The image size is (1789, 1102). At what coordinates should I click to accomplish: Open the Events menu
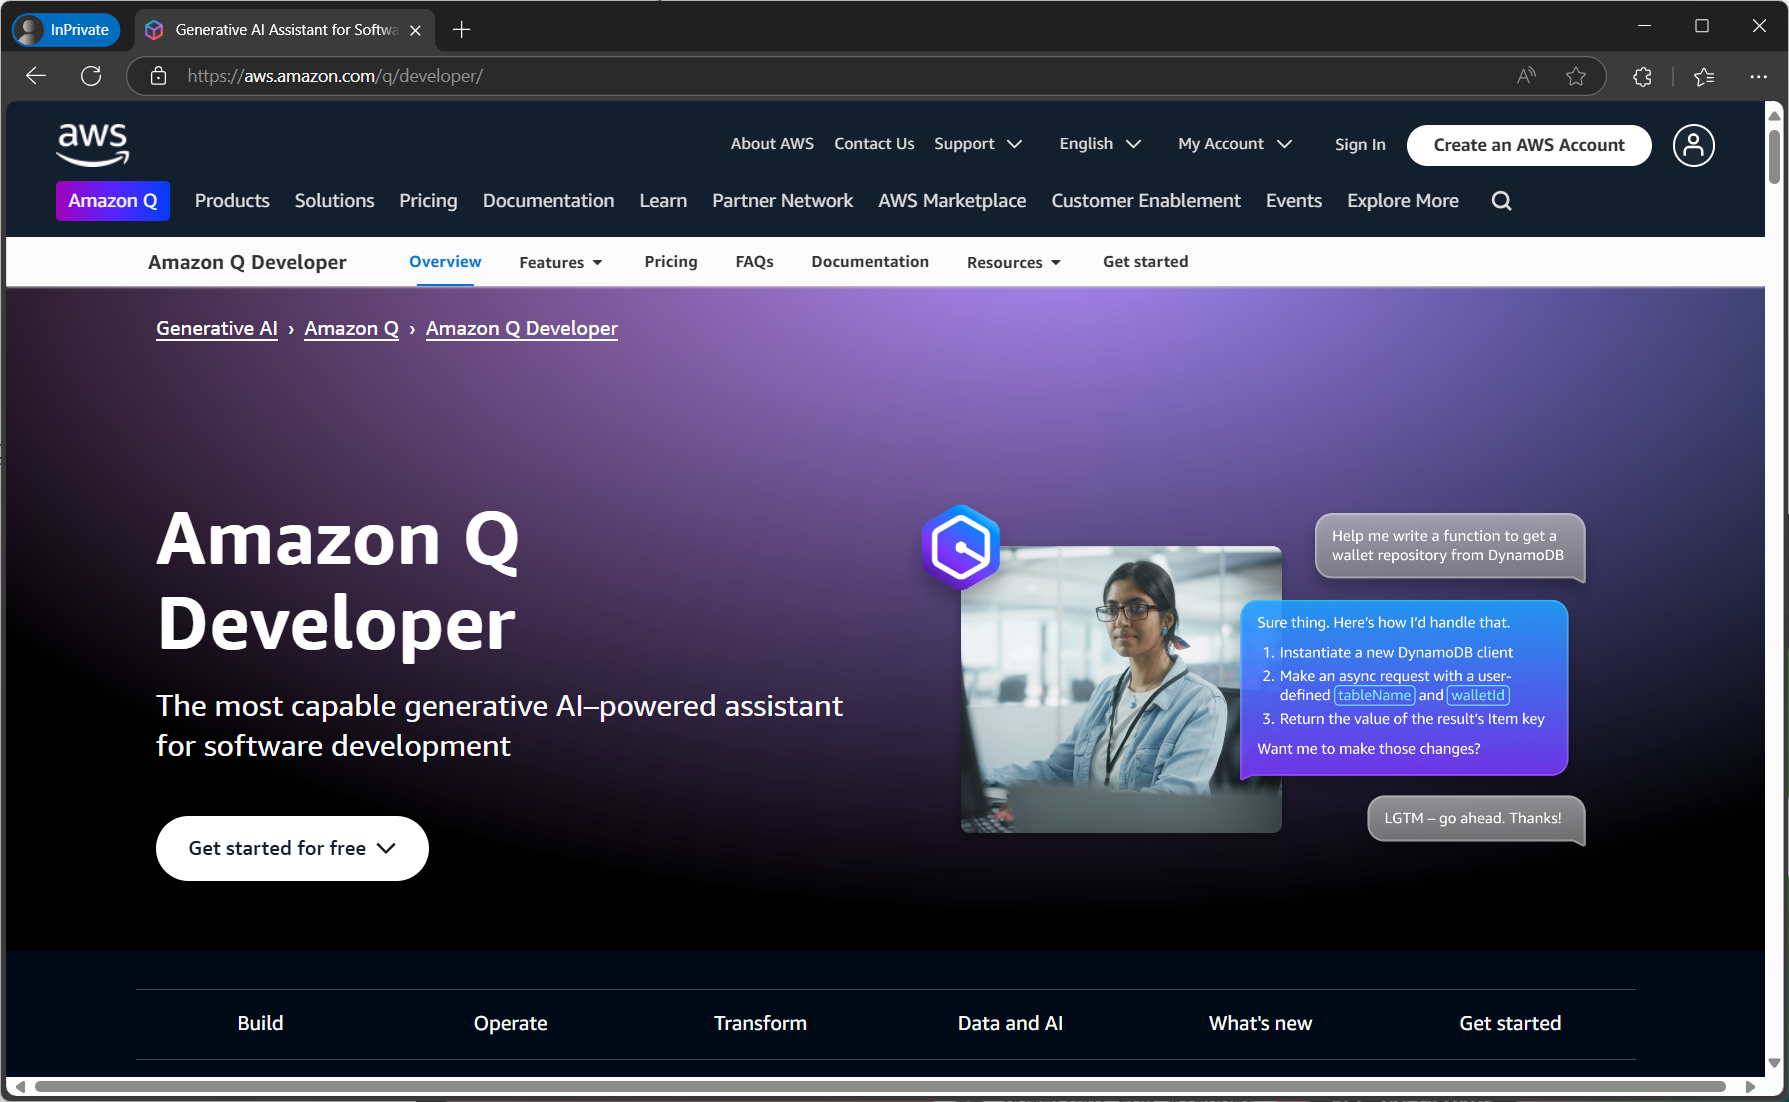tap(1294, 201)
